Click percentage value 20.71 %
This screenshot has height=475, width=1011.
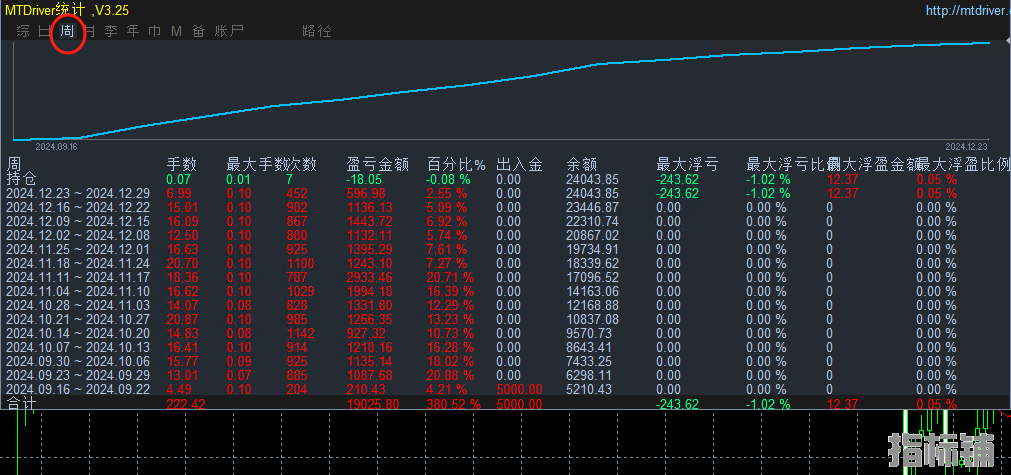(450, 277)
